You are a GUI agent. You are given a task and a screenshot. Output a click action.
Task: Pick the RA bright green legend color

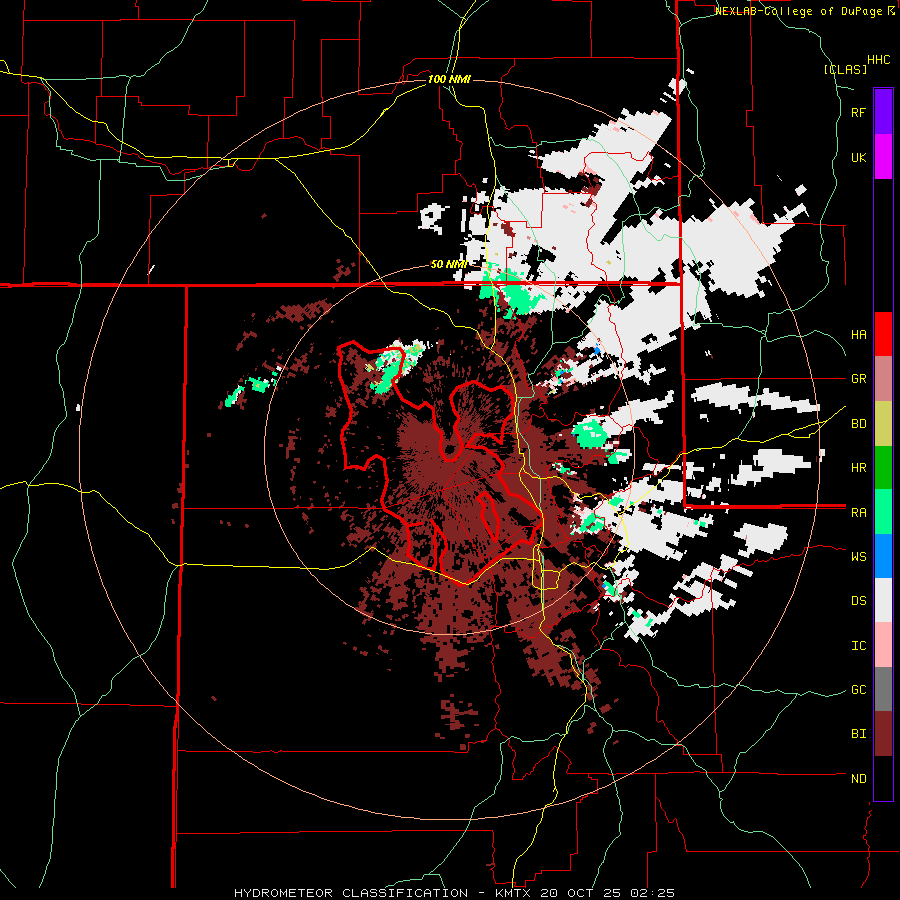coord(883,512)
